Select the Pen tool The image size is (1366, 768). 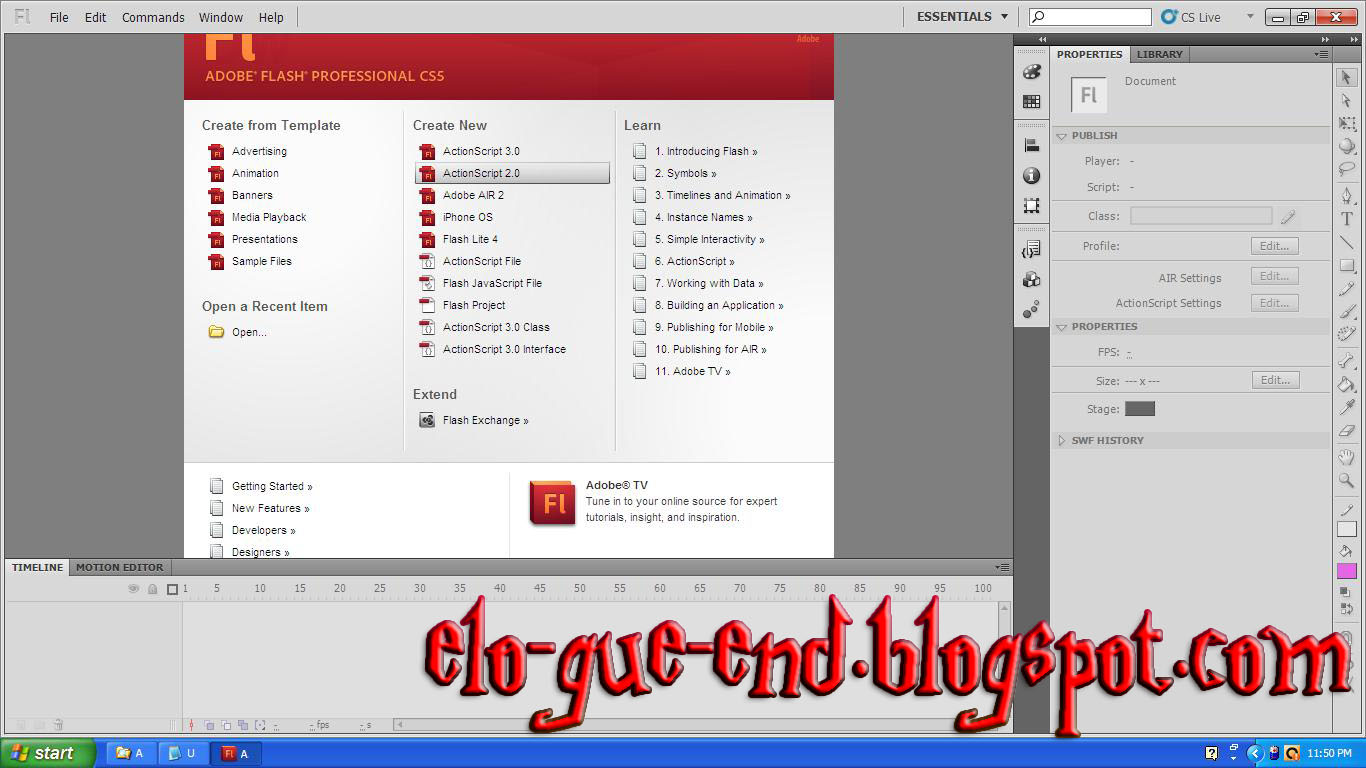[1347, 196]
